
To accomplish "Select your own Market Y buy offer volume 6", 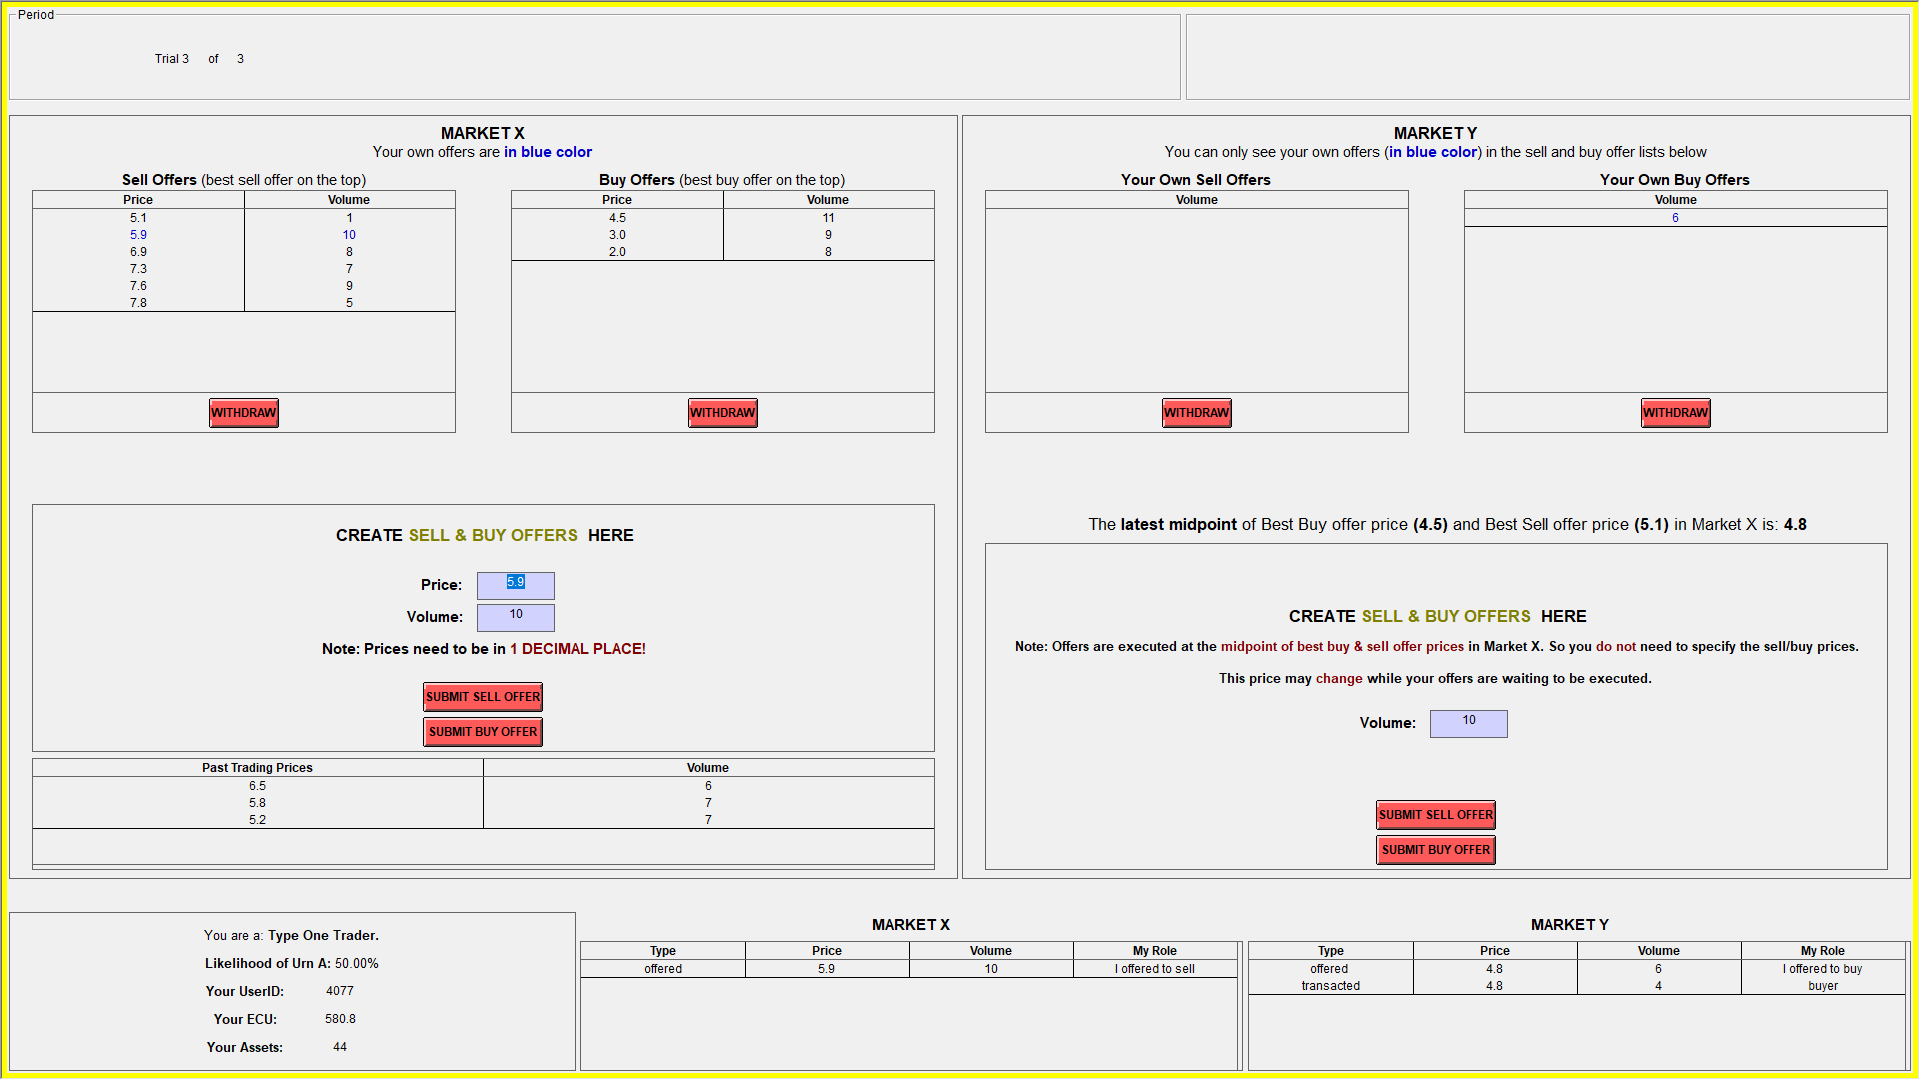I will (1675, 218).
